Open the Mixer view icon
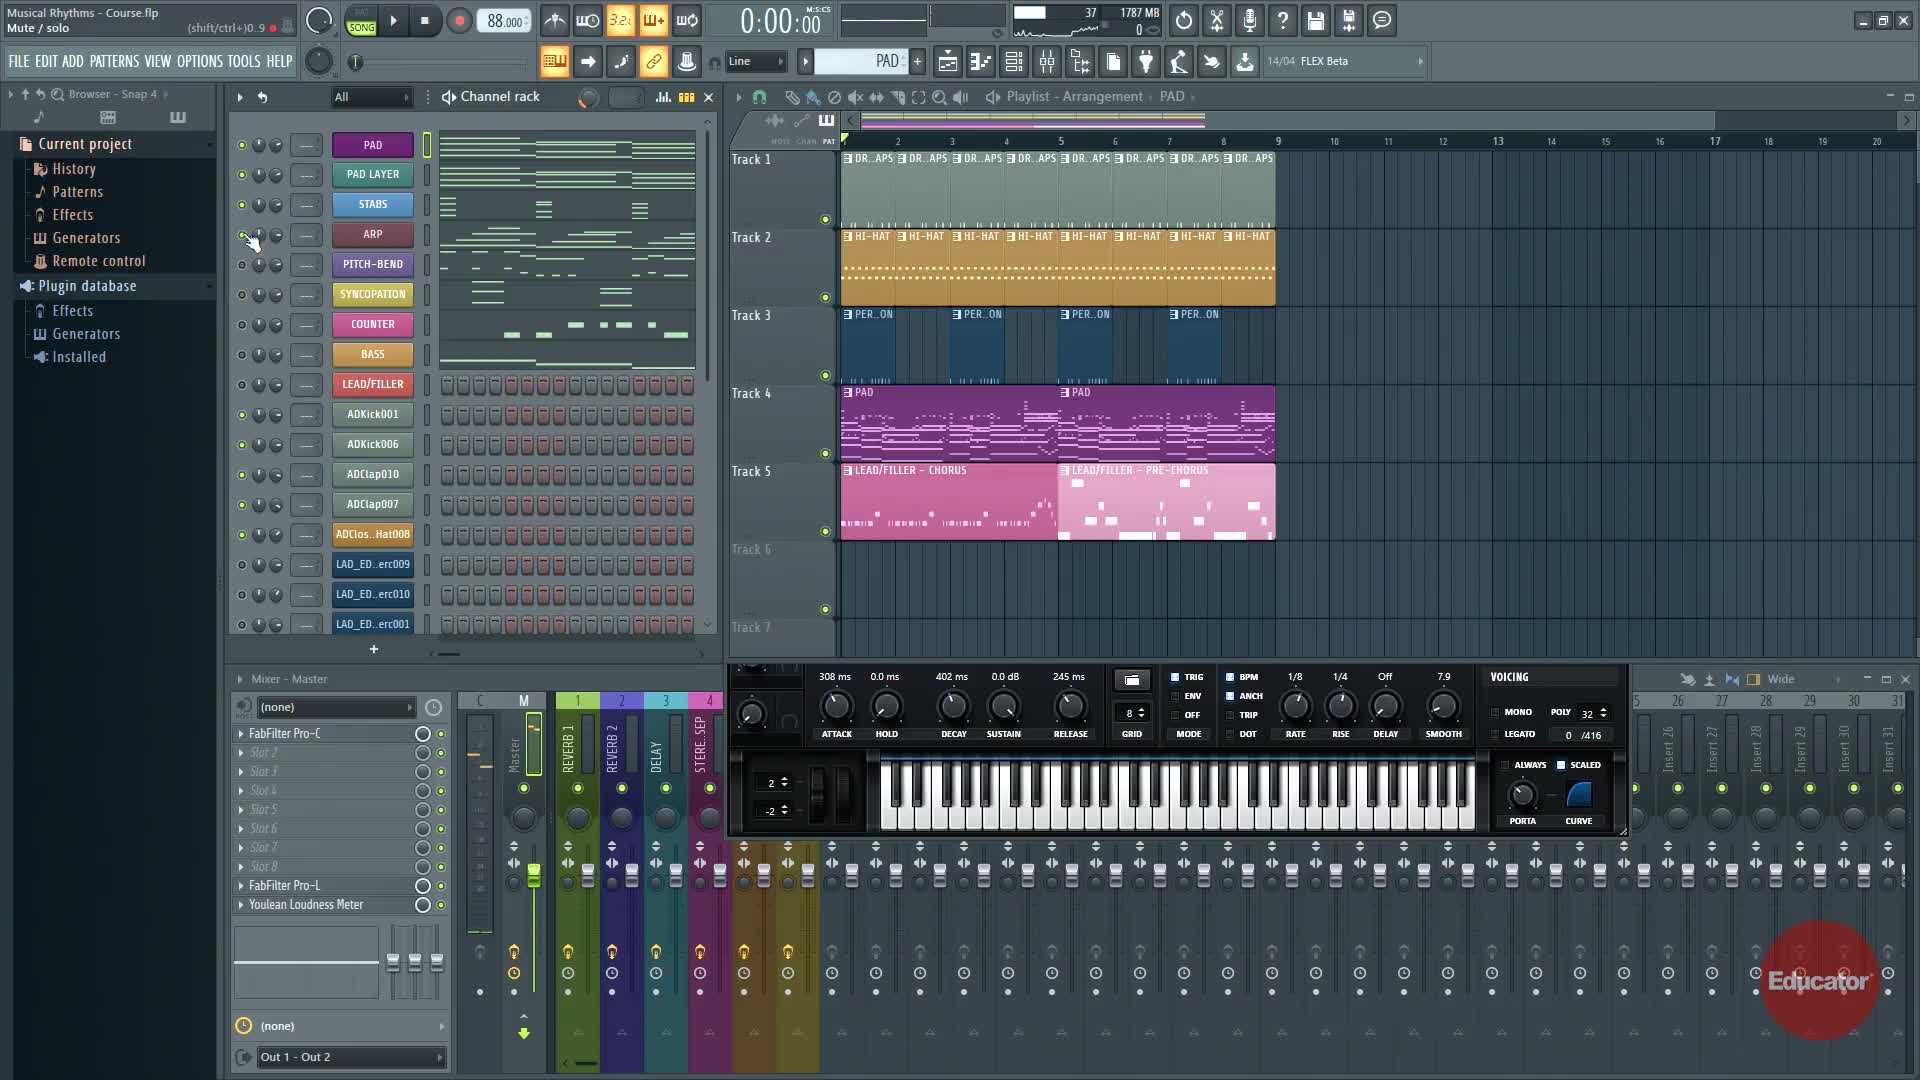 [x=1047, y=62]
